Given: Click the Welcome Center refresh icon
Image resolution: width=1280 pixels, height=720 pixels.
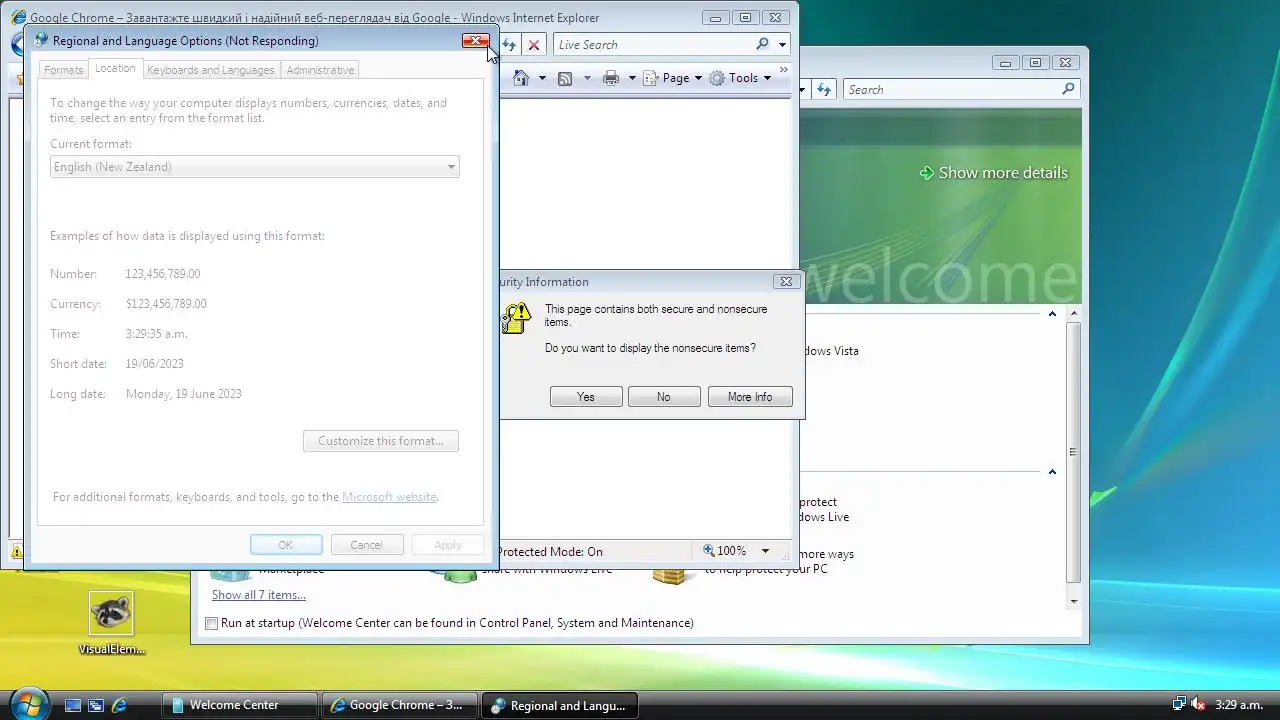Looking at the screenshot, I should pyautogui.click(x=824, y=90).
